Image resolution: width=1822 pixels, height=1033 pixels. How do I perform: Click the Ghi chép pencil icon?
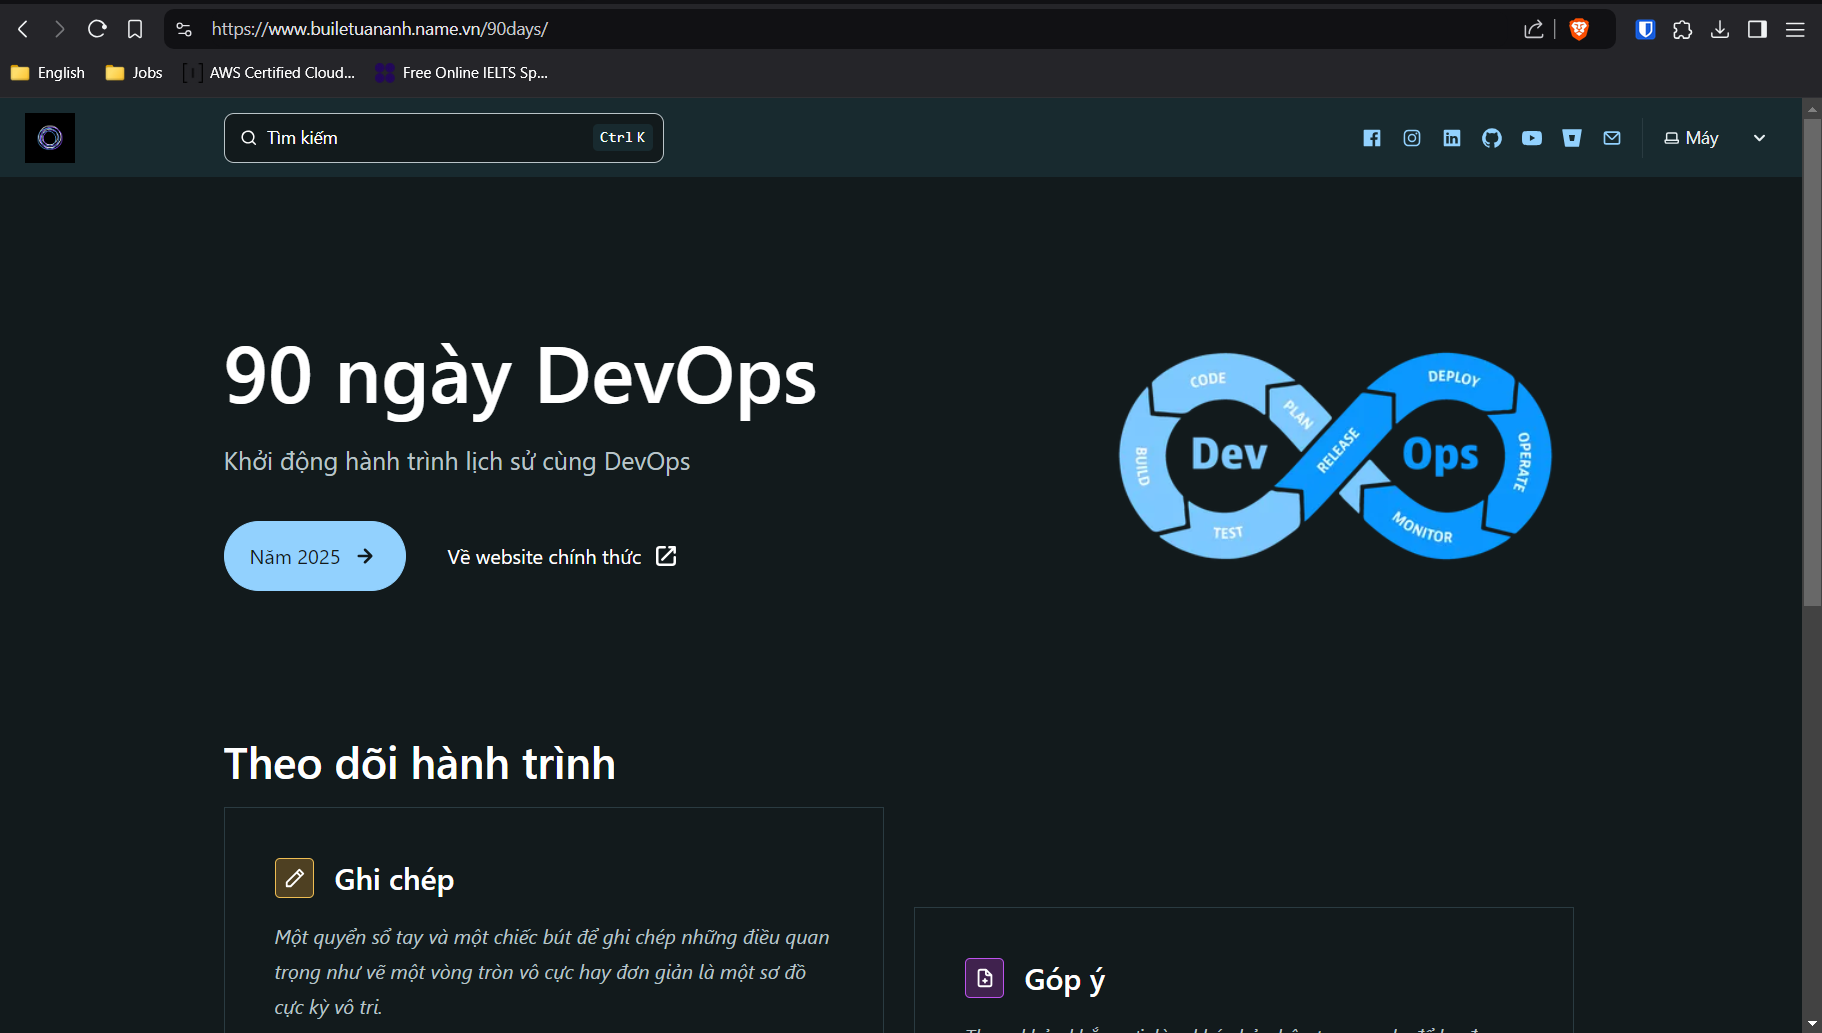[x=294, y=878]
